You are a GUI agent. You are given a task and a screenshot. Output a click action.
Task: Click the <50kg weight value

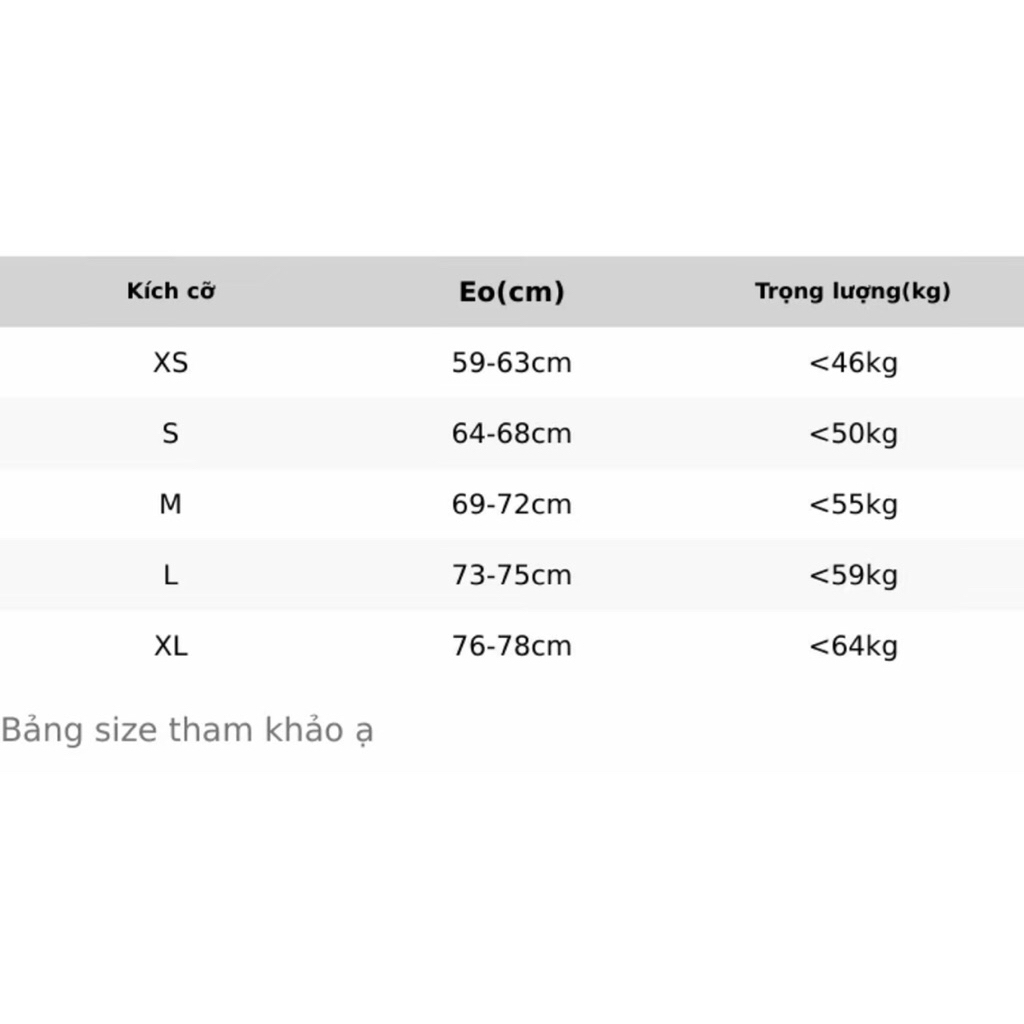coord(853,435)
